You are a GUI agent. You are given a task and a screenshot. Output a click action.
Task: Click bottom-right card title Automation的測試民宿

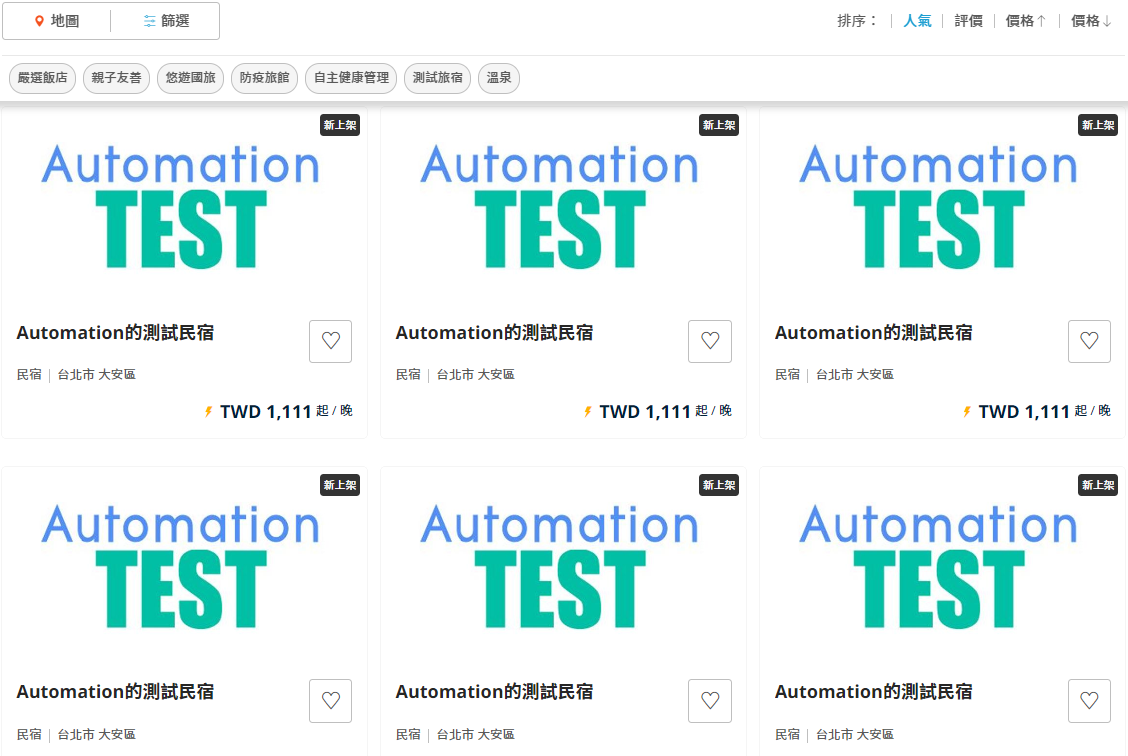(873, 692)
